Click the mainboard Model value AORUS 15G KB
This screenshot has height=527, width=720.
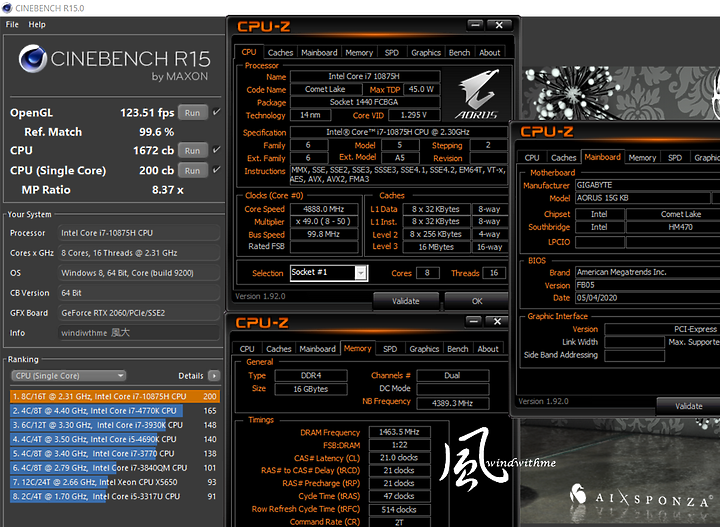click(642, 198)
